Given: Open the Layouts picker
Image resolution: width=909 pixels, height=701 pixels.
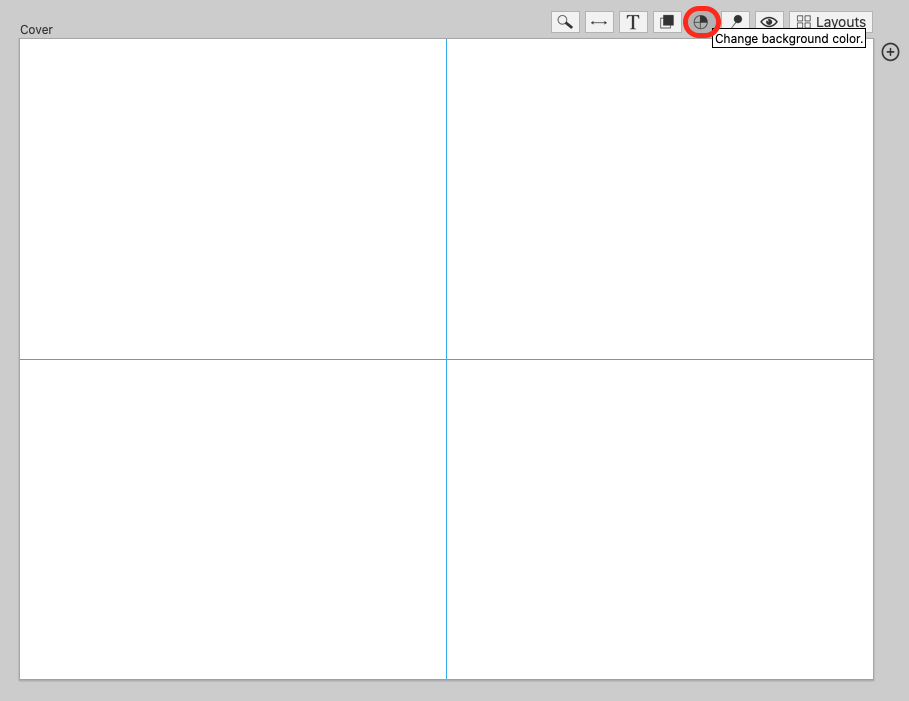Looking at the screenshot, I should pos(831,21).
